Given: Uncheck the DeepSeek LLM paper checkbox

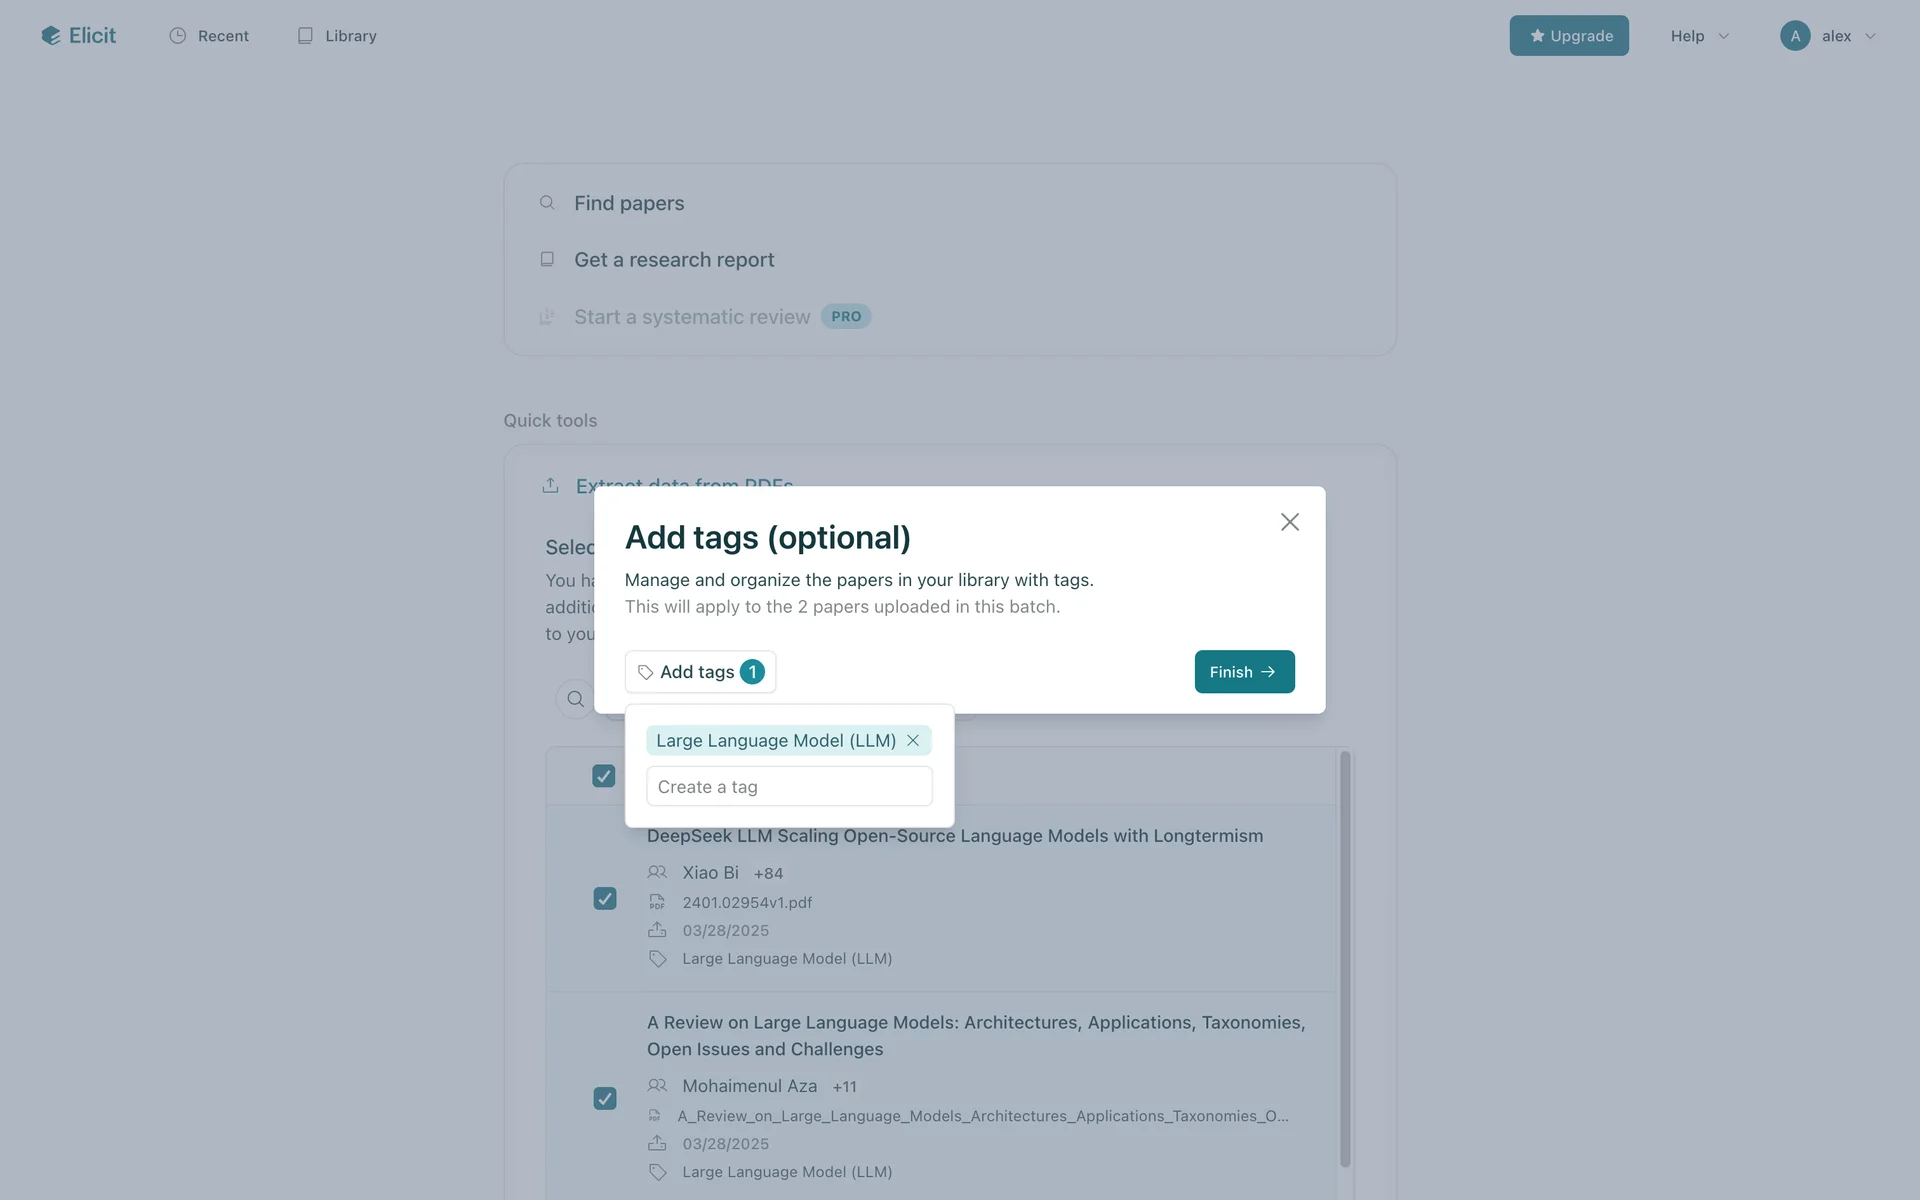Looking at the screenshot, I should 605,898.
